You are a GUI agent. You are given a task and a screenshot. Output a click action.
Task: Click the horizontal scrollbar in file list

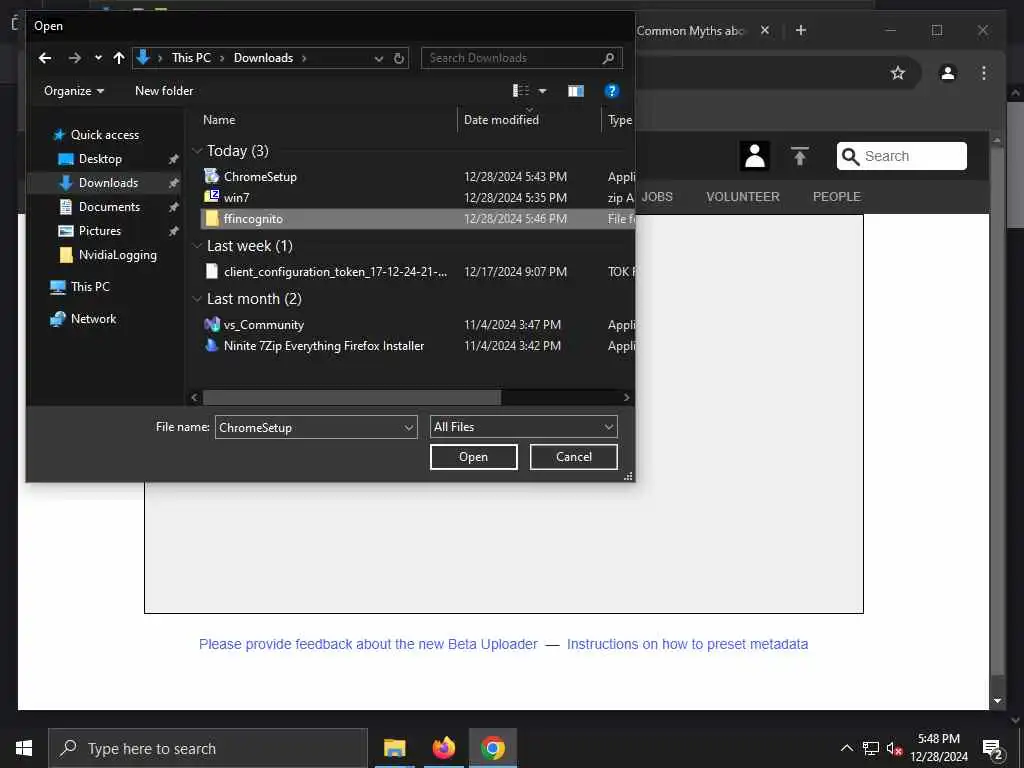click(x=352, y=397)
